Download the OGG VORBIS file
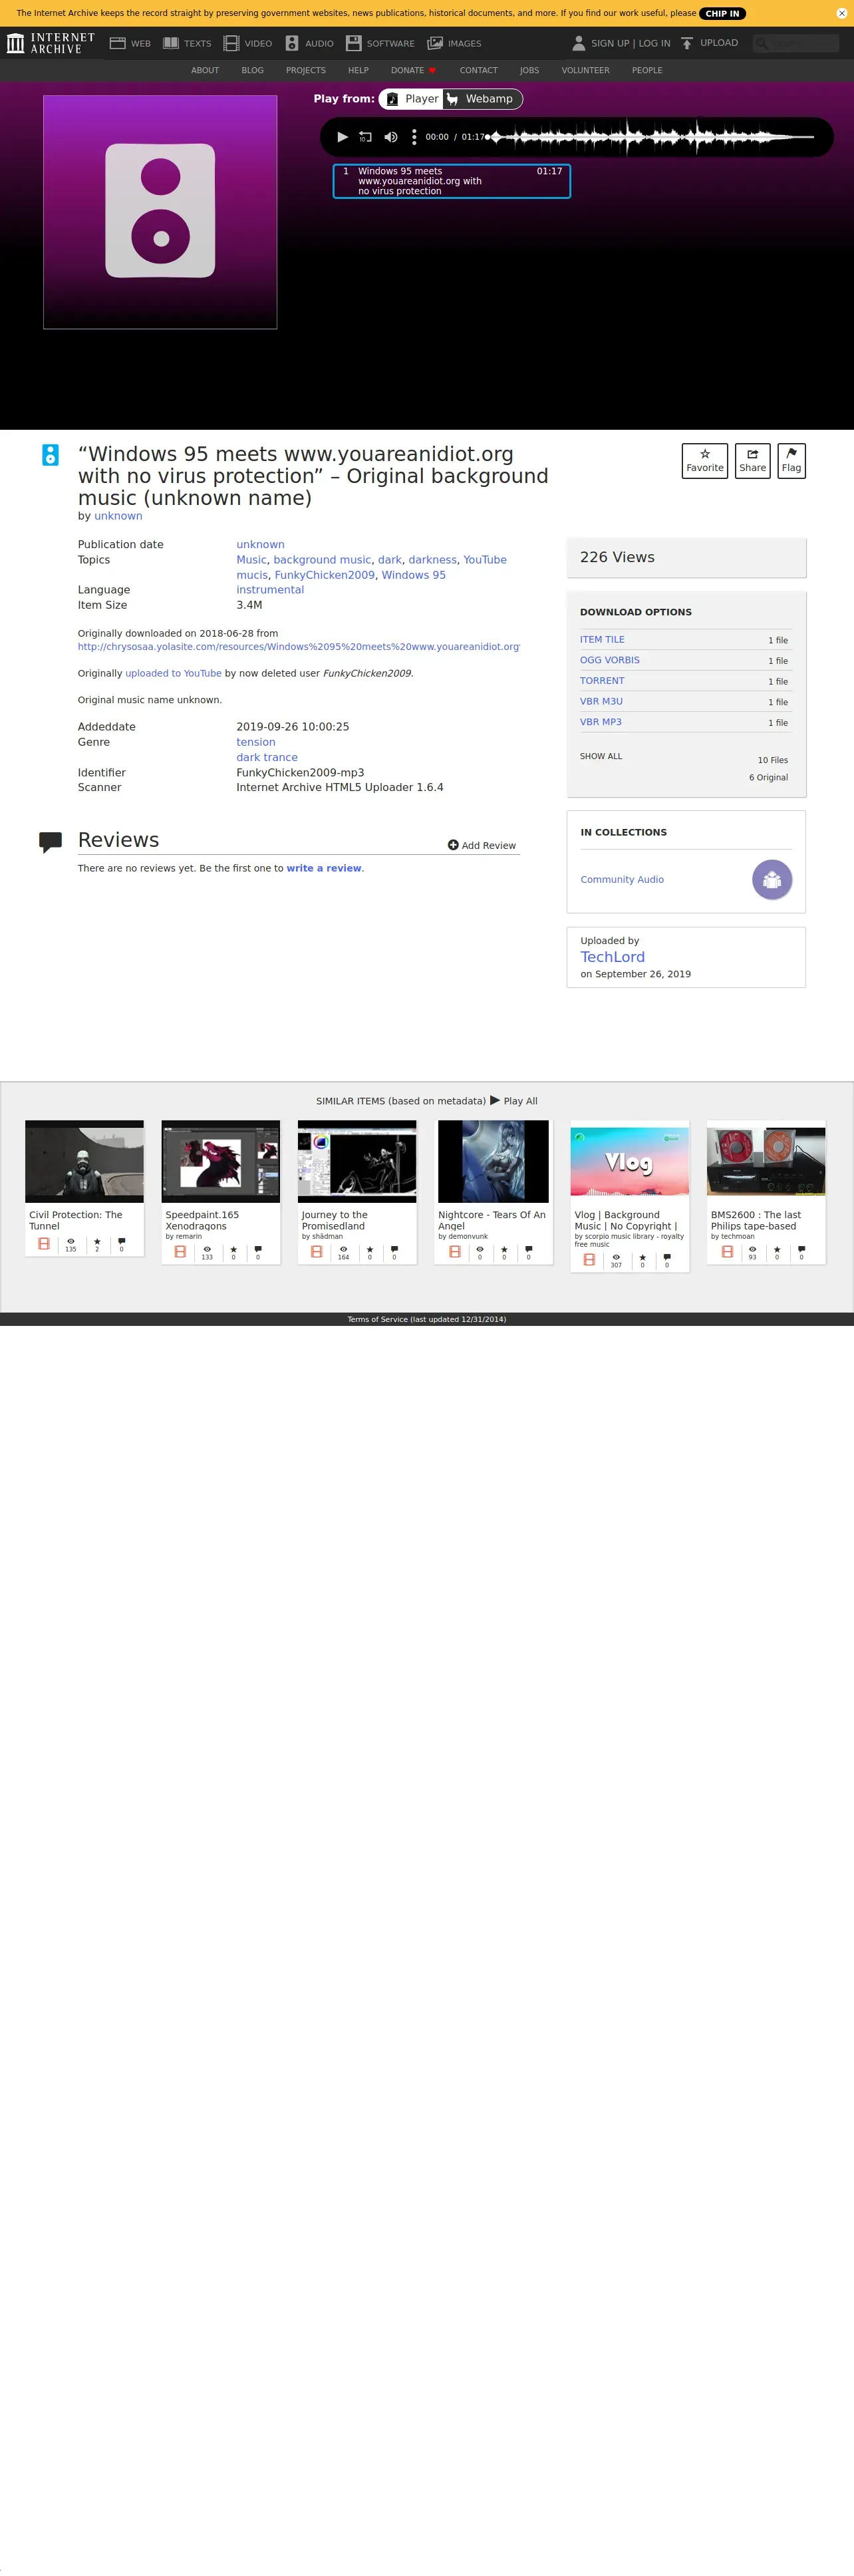Viewport: 854px width, 2576px height. coord(610,660)
